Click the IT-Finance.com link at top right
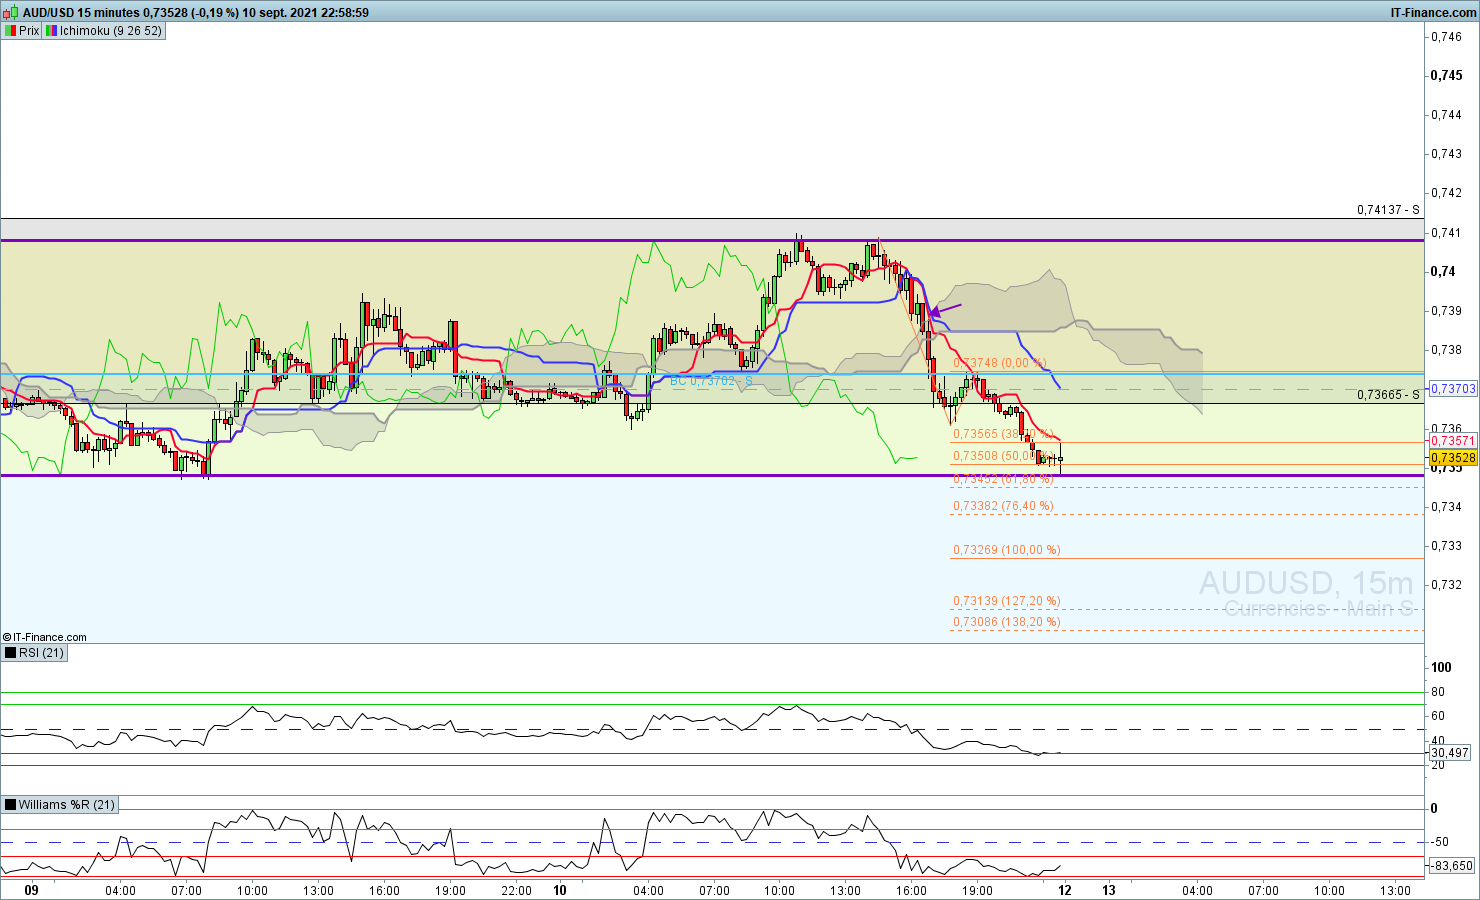 point(1433,13)
